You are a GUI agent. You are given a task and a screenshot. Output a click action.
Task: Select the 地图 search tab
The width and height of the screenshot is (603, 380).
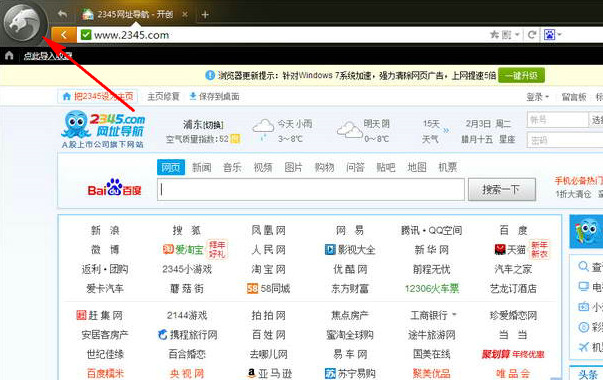click(417, 167)
